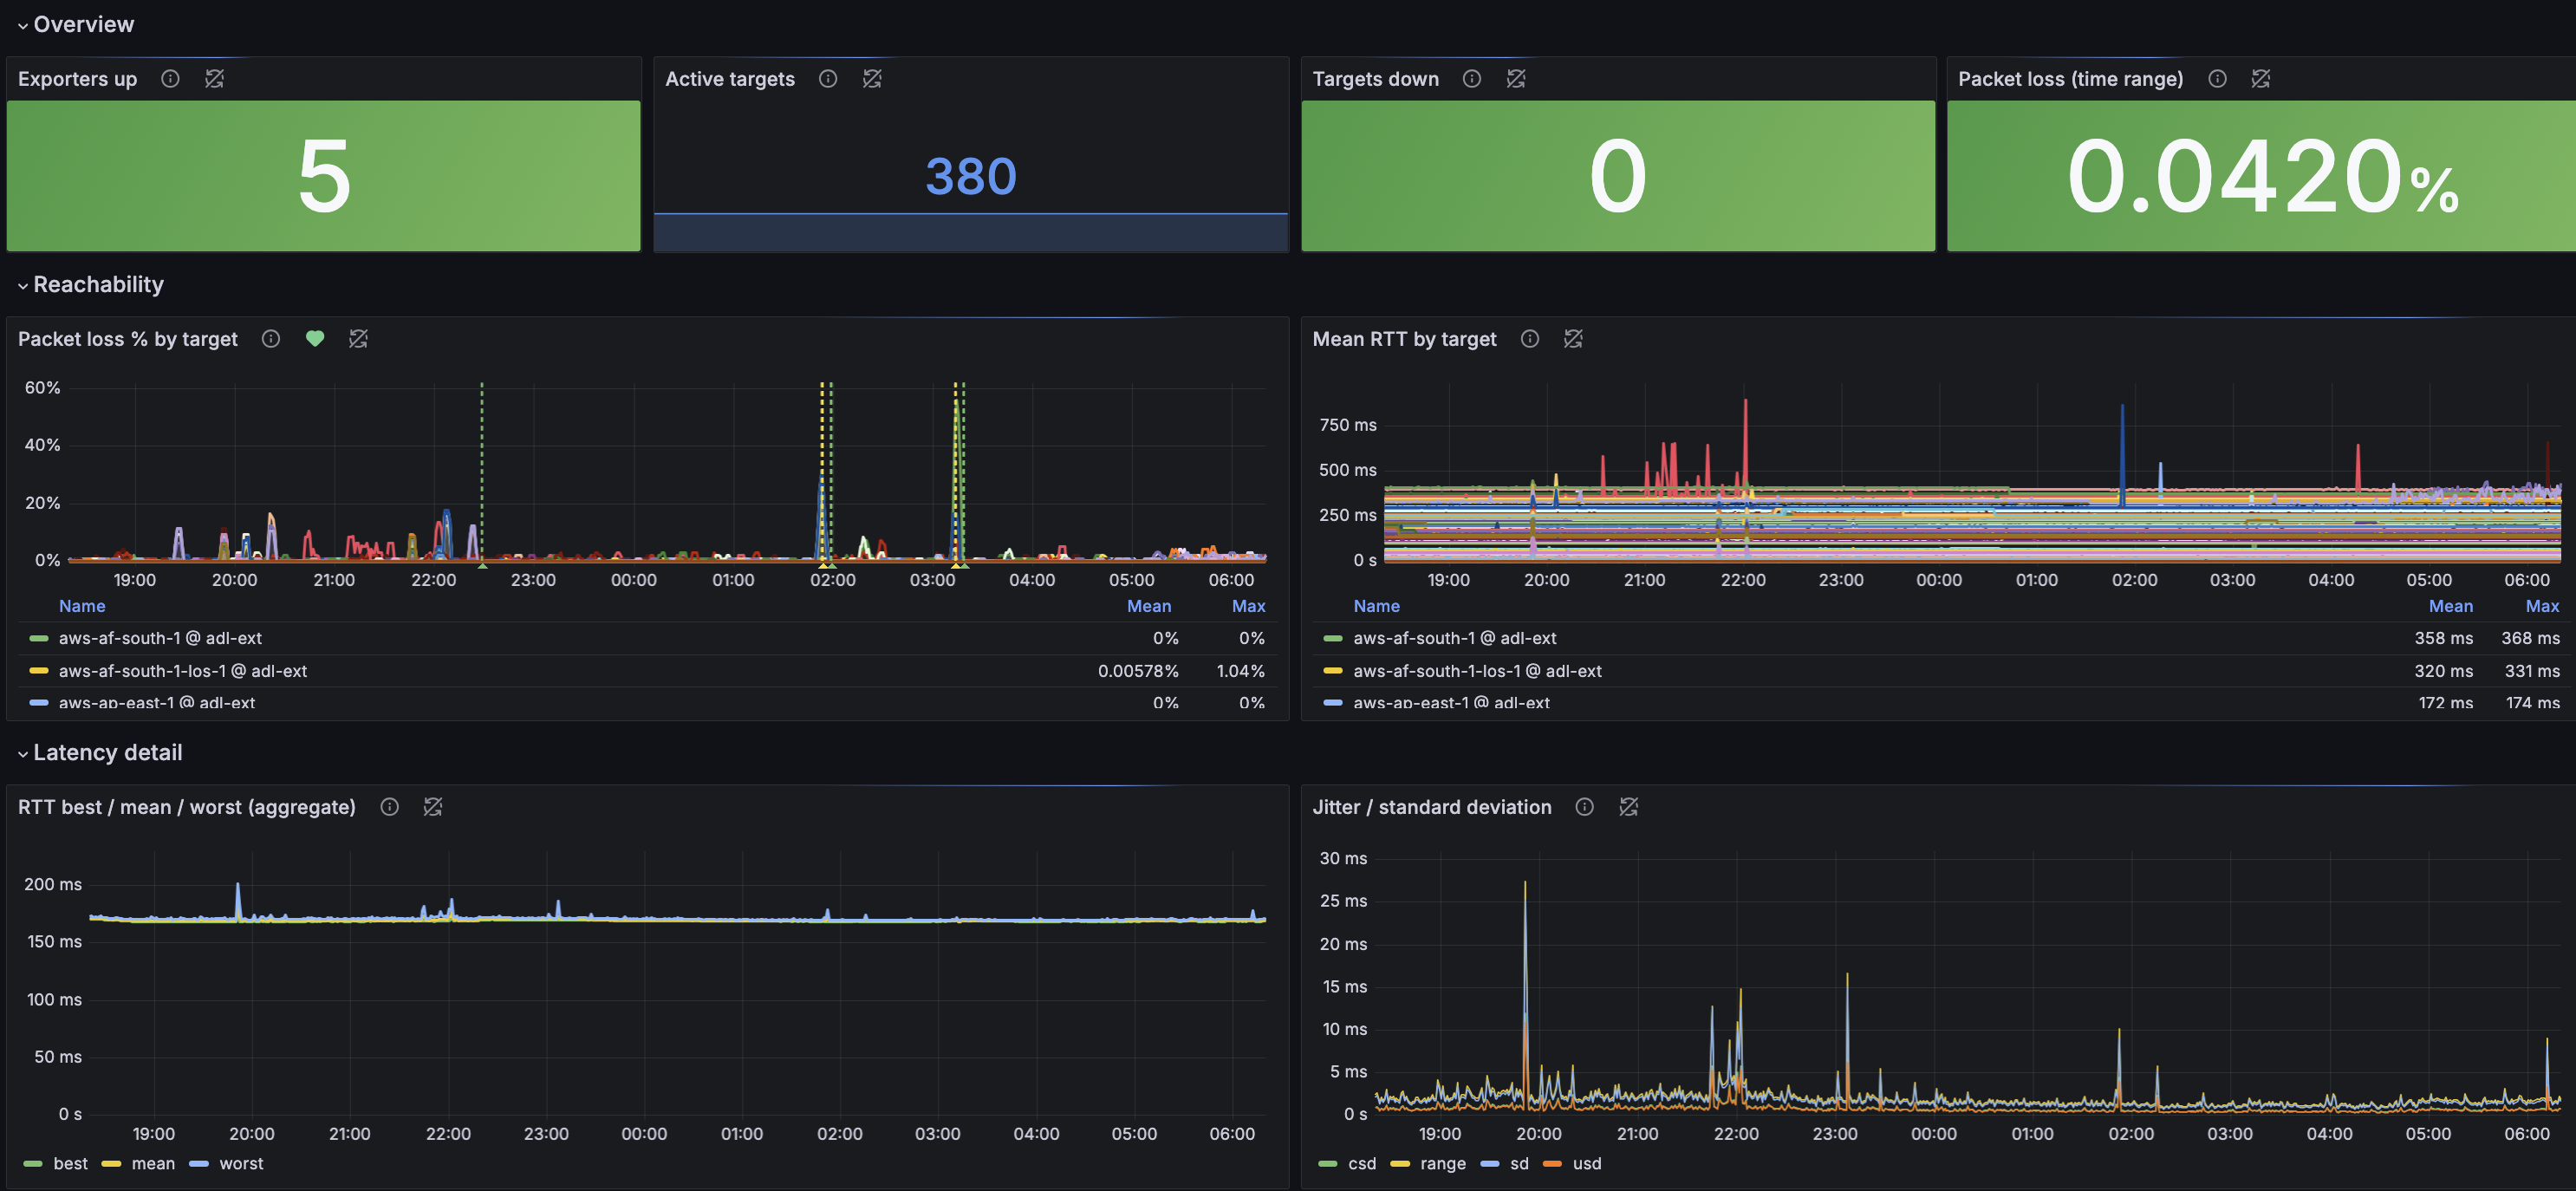
Task: Toggle the best series in RTT legend
Action: pos(70,1164)
